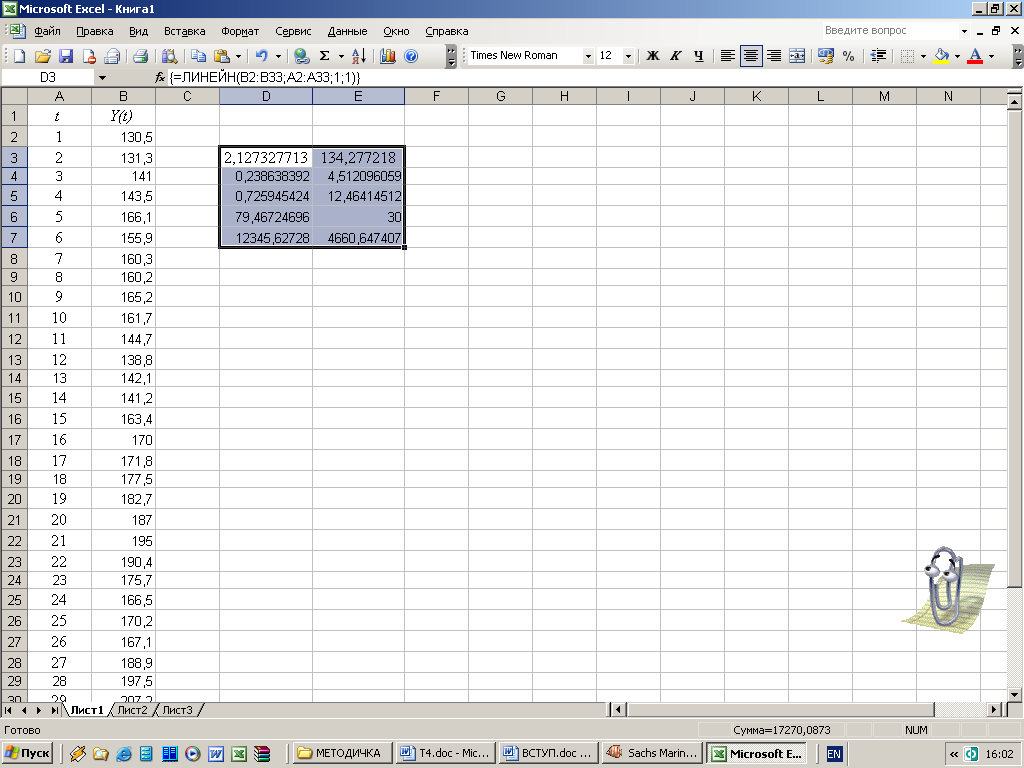The height and width of the screenshot is (768, 1024).
Task: Expand the Name Box dropdown arrow next to D3
Action: pos(102,78)
